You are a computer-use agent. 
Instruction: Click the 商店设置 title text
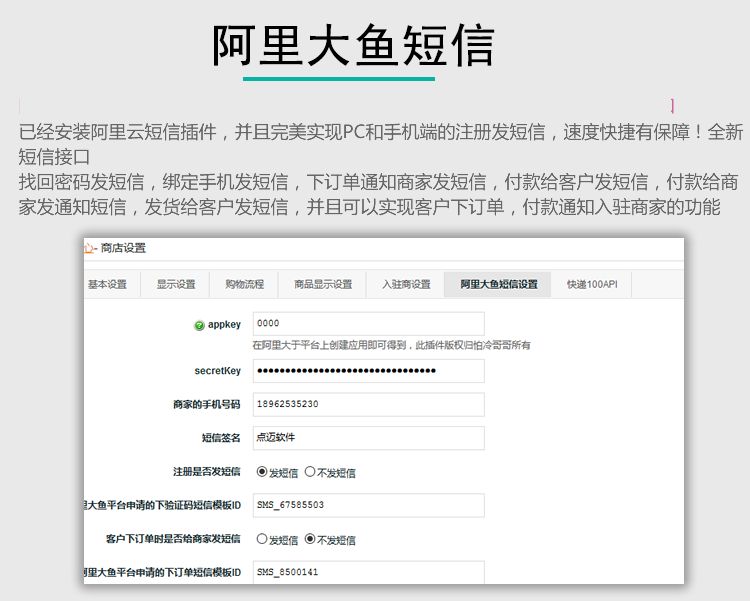[123, 248]
